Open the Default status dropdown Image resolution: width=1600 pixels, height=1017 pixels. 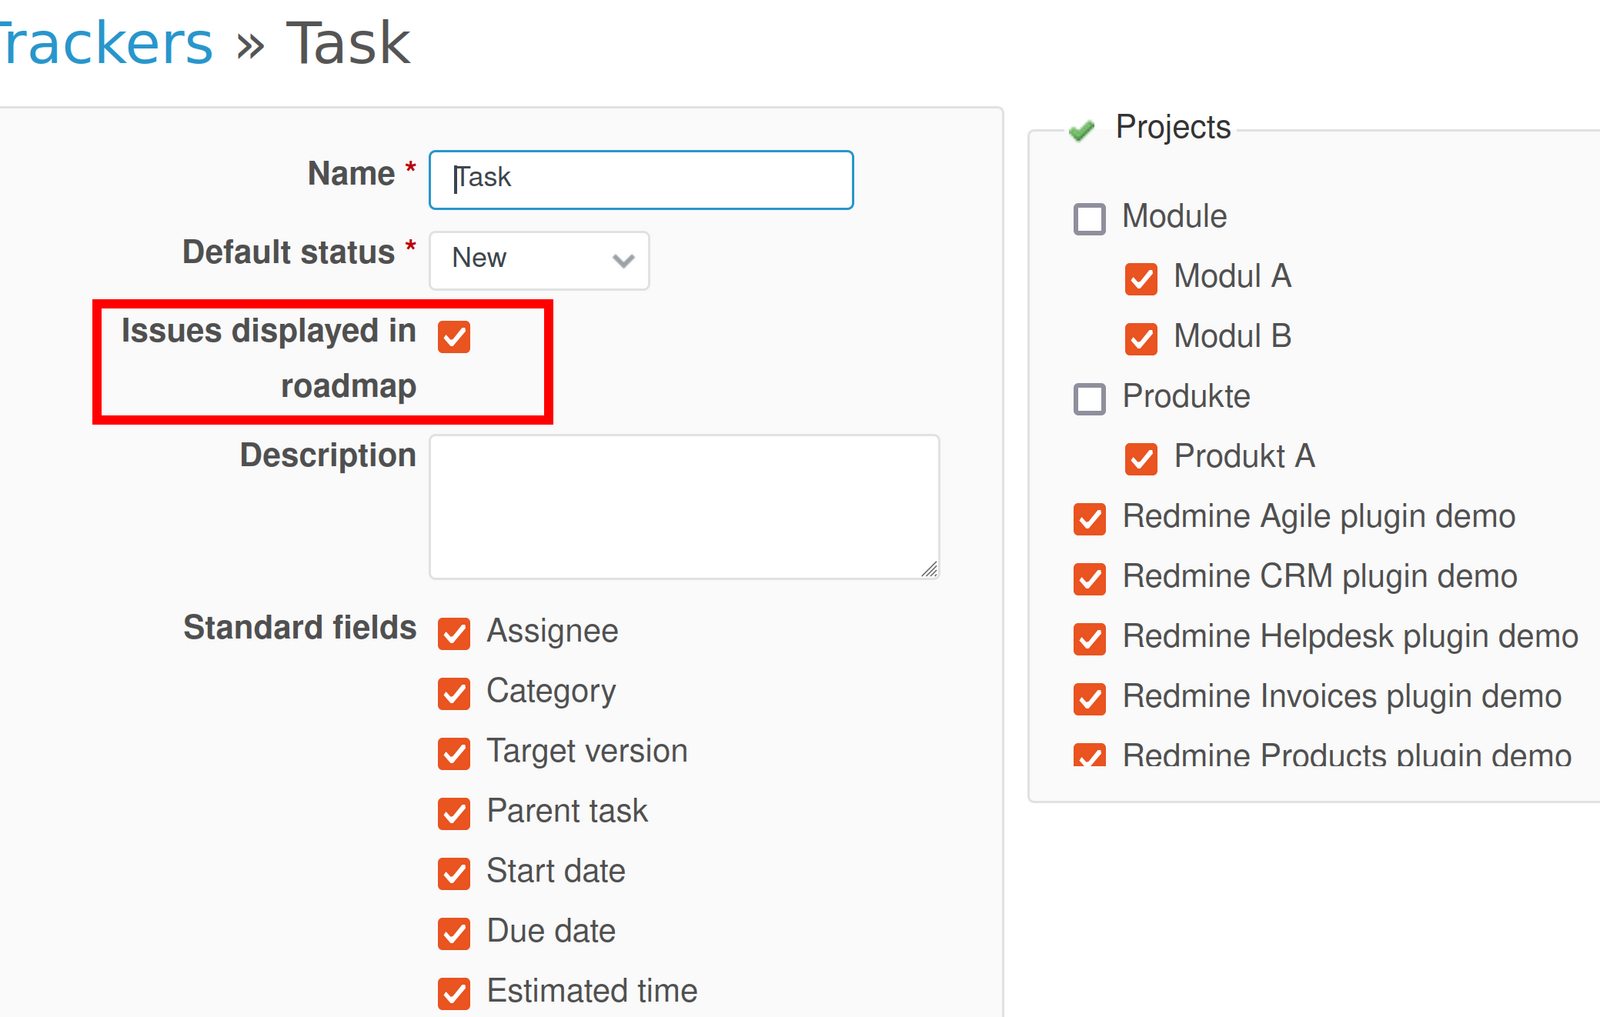(539, 261)
